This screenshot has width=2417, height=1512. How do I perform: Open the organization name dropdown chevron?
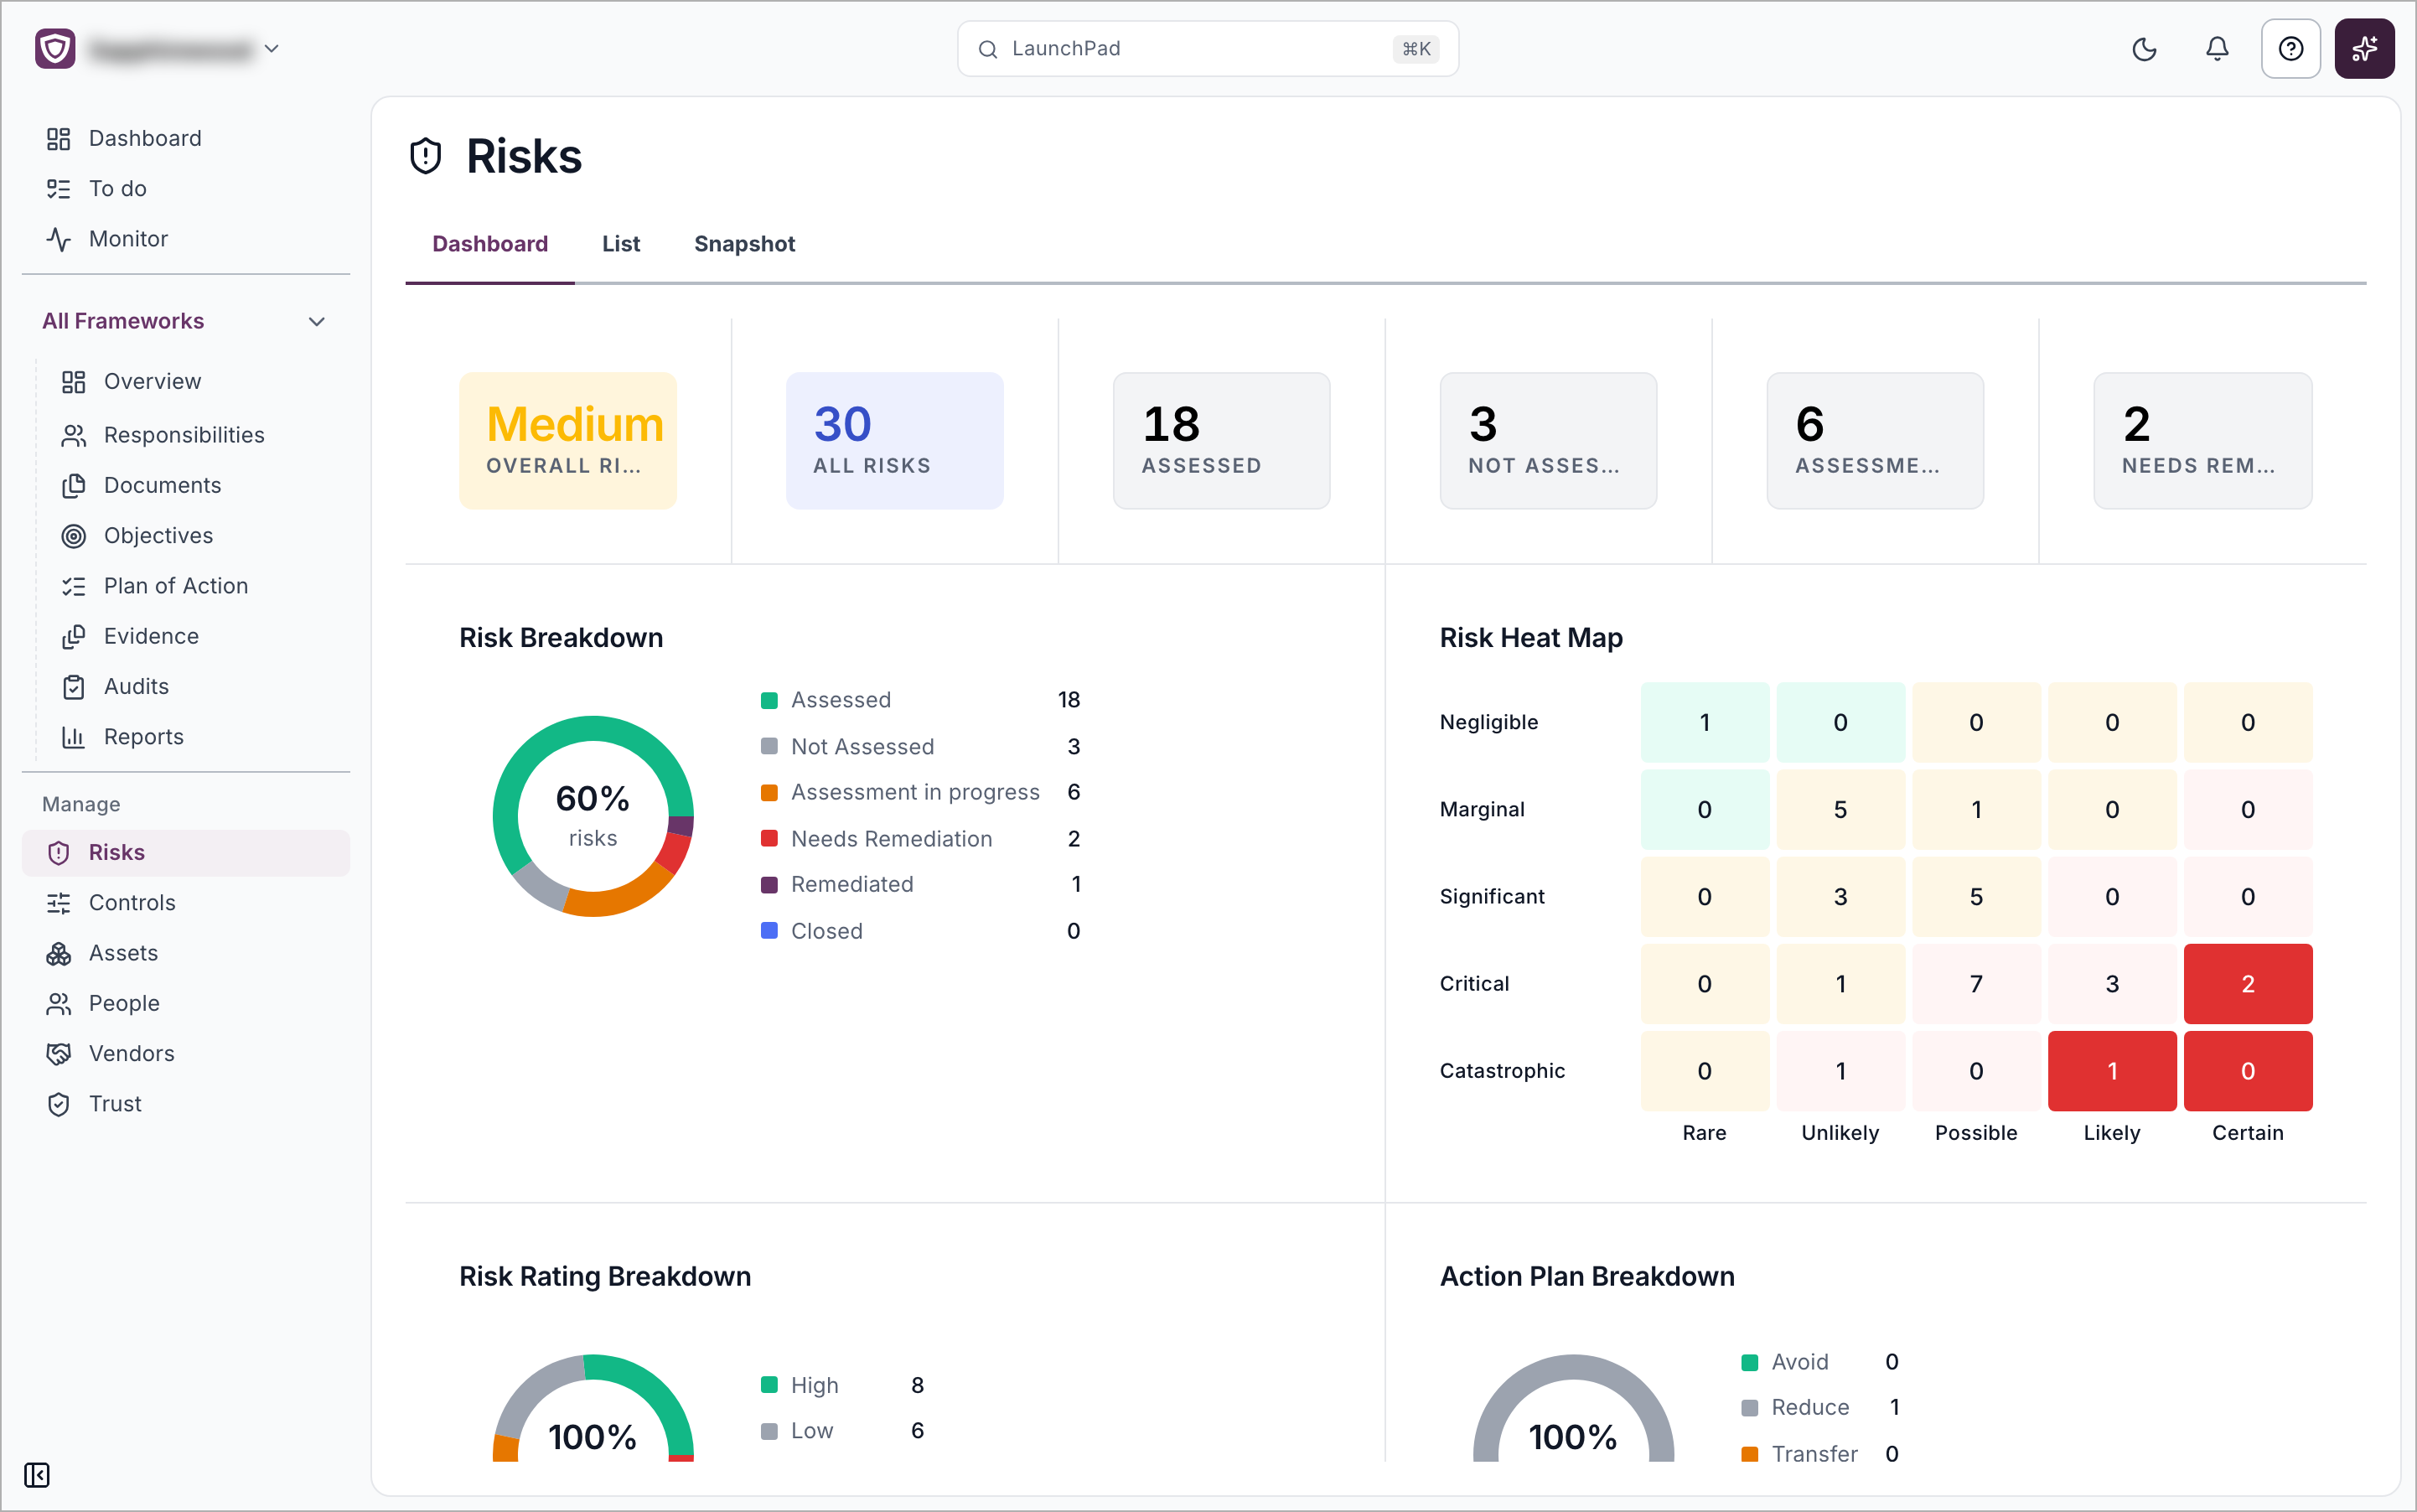click(x=271, y=49)
